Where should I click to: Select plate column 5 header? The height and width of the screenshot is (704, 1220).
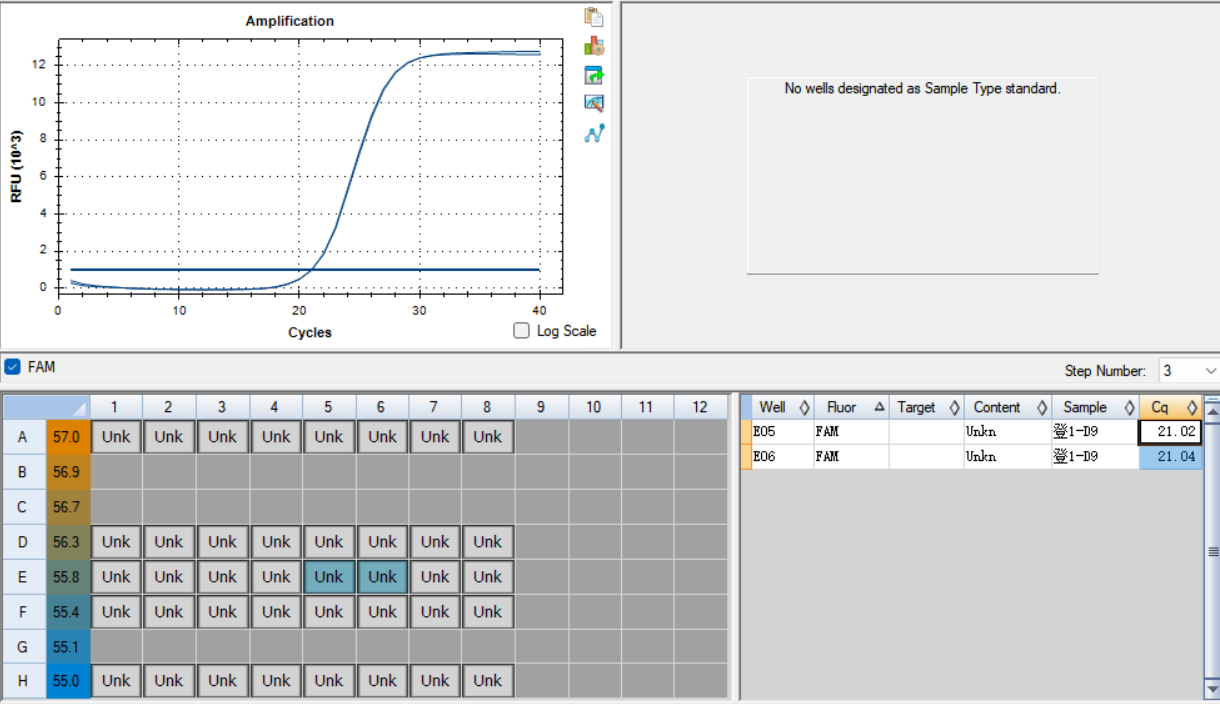pyautogui.click(x=328, y=407)
